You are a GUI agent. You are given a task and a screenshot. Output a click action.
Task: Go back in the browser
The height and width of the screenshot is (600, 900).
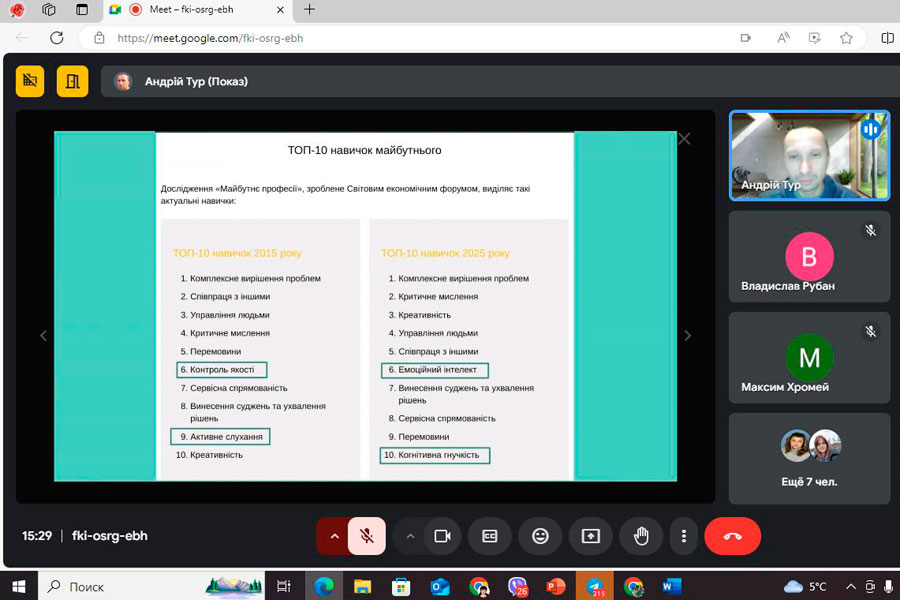pyautogui.click(x=22, y=38)
